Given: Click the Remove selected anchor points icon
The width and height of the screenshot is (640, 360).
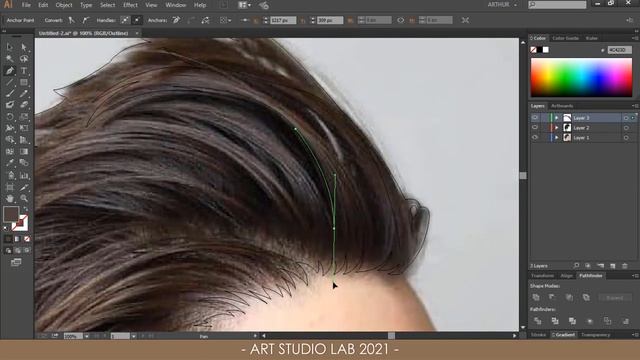Looking at the screenshot, I should tap(176, 20).
